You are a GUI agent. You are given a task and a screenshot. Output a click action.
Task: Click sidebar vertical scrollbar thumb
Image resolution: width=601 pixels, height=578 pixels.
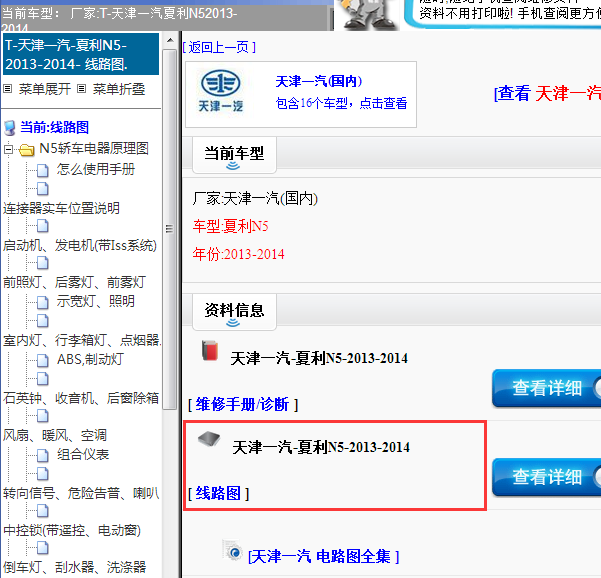coord(169,229)
